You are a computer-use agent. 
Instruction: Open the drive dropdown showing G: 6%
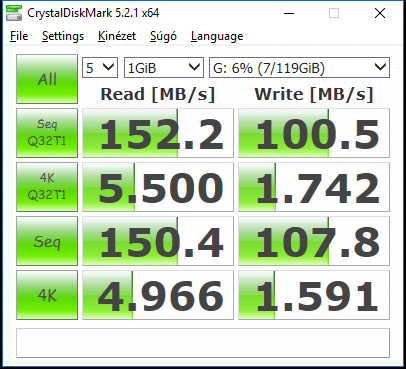point(299,68)
